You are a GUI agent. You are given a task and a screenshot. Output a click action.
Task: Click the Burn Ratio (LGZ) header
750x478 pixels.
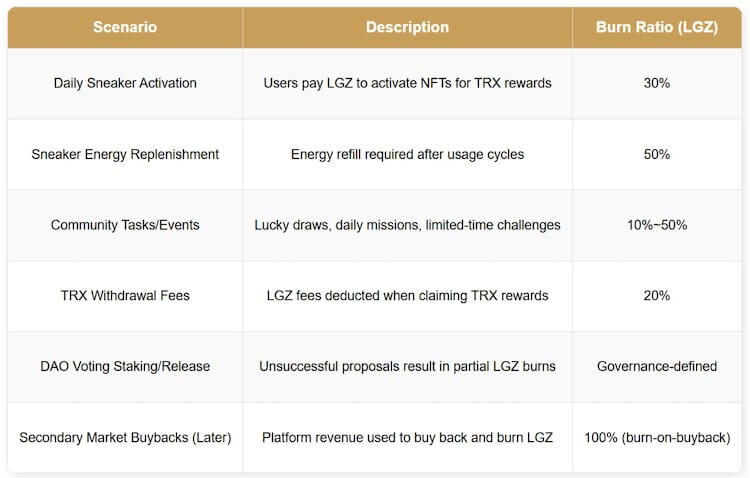pos(657,27)
